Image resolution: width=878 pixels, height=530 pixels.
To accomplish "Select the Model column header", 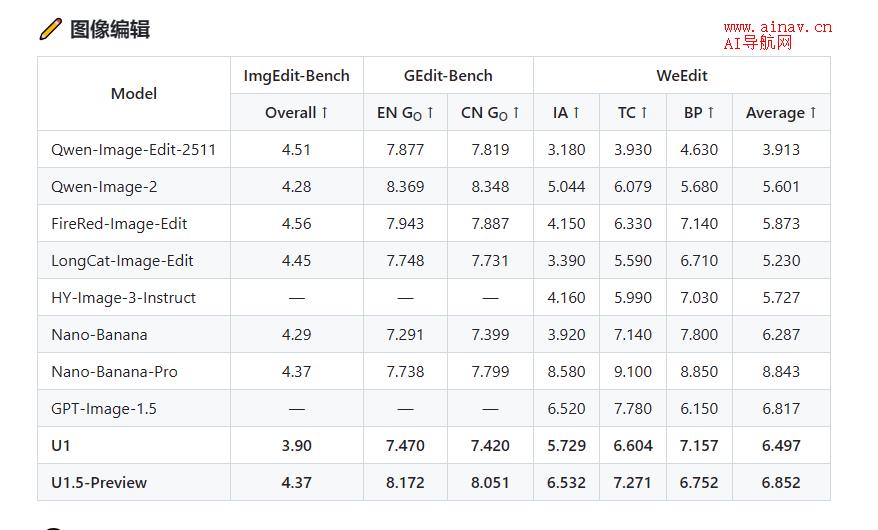I will [134, 93].
